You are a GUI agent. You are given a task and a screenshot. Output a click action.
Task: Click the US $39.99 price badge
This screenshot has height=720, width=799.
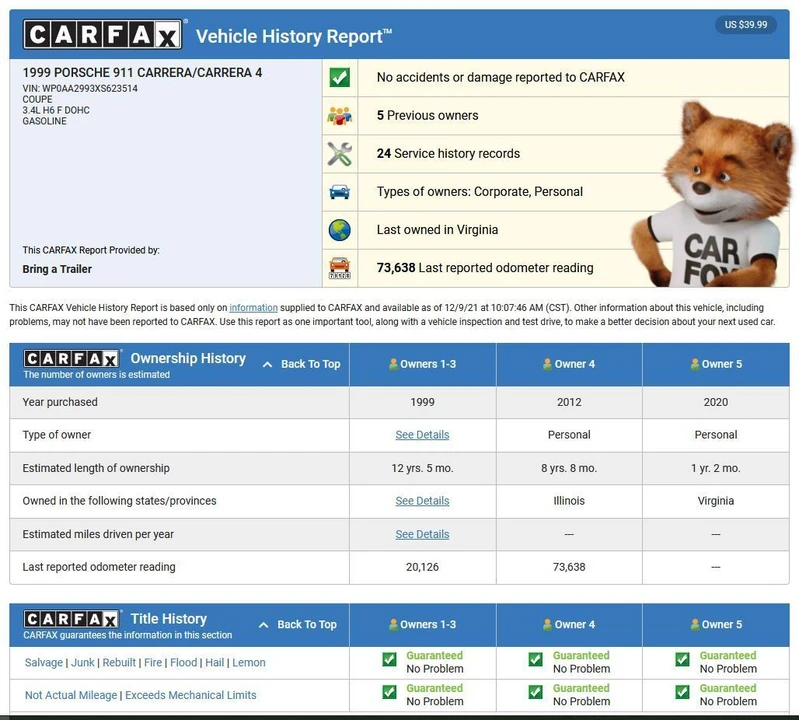[746, 24]
